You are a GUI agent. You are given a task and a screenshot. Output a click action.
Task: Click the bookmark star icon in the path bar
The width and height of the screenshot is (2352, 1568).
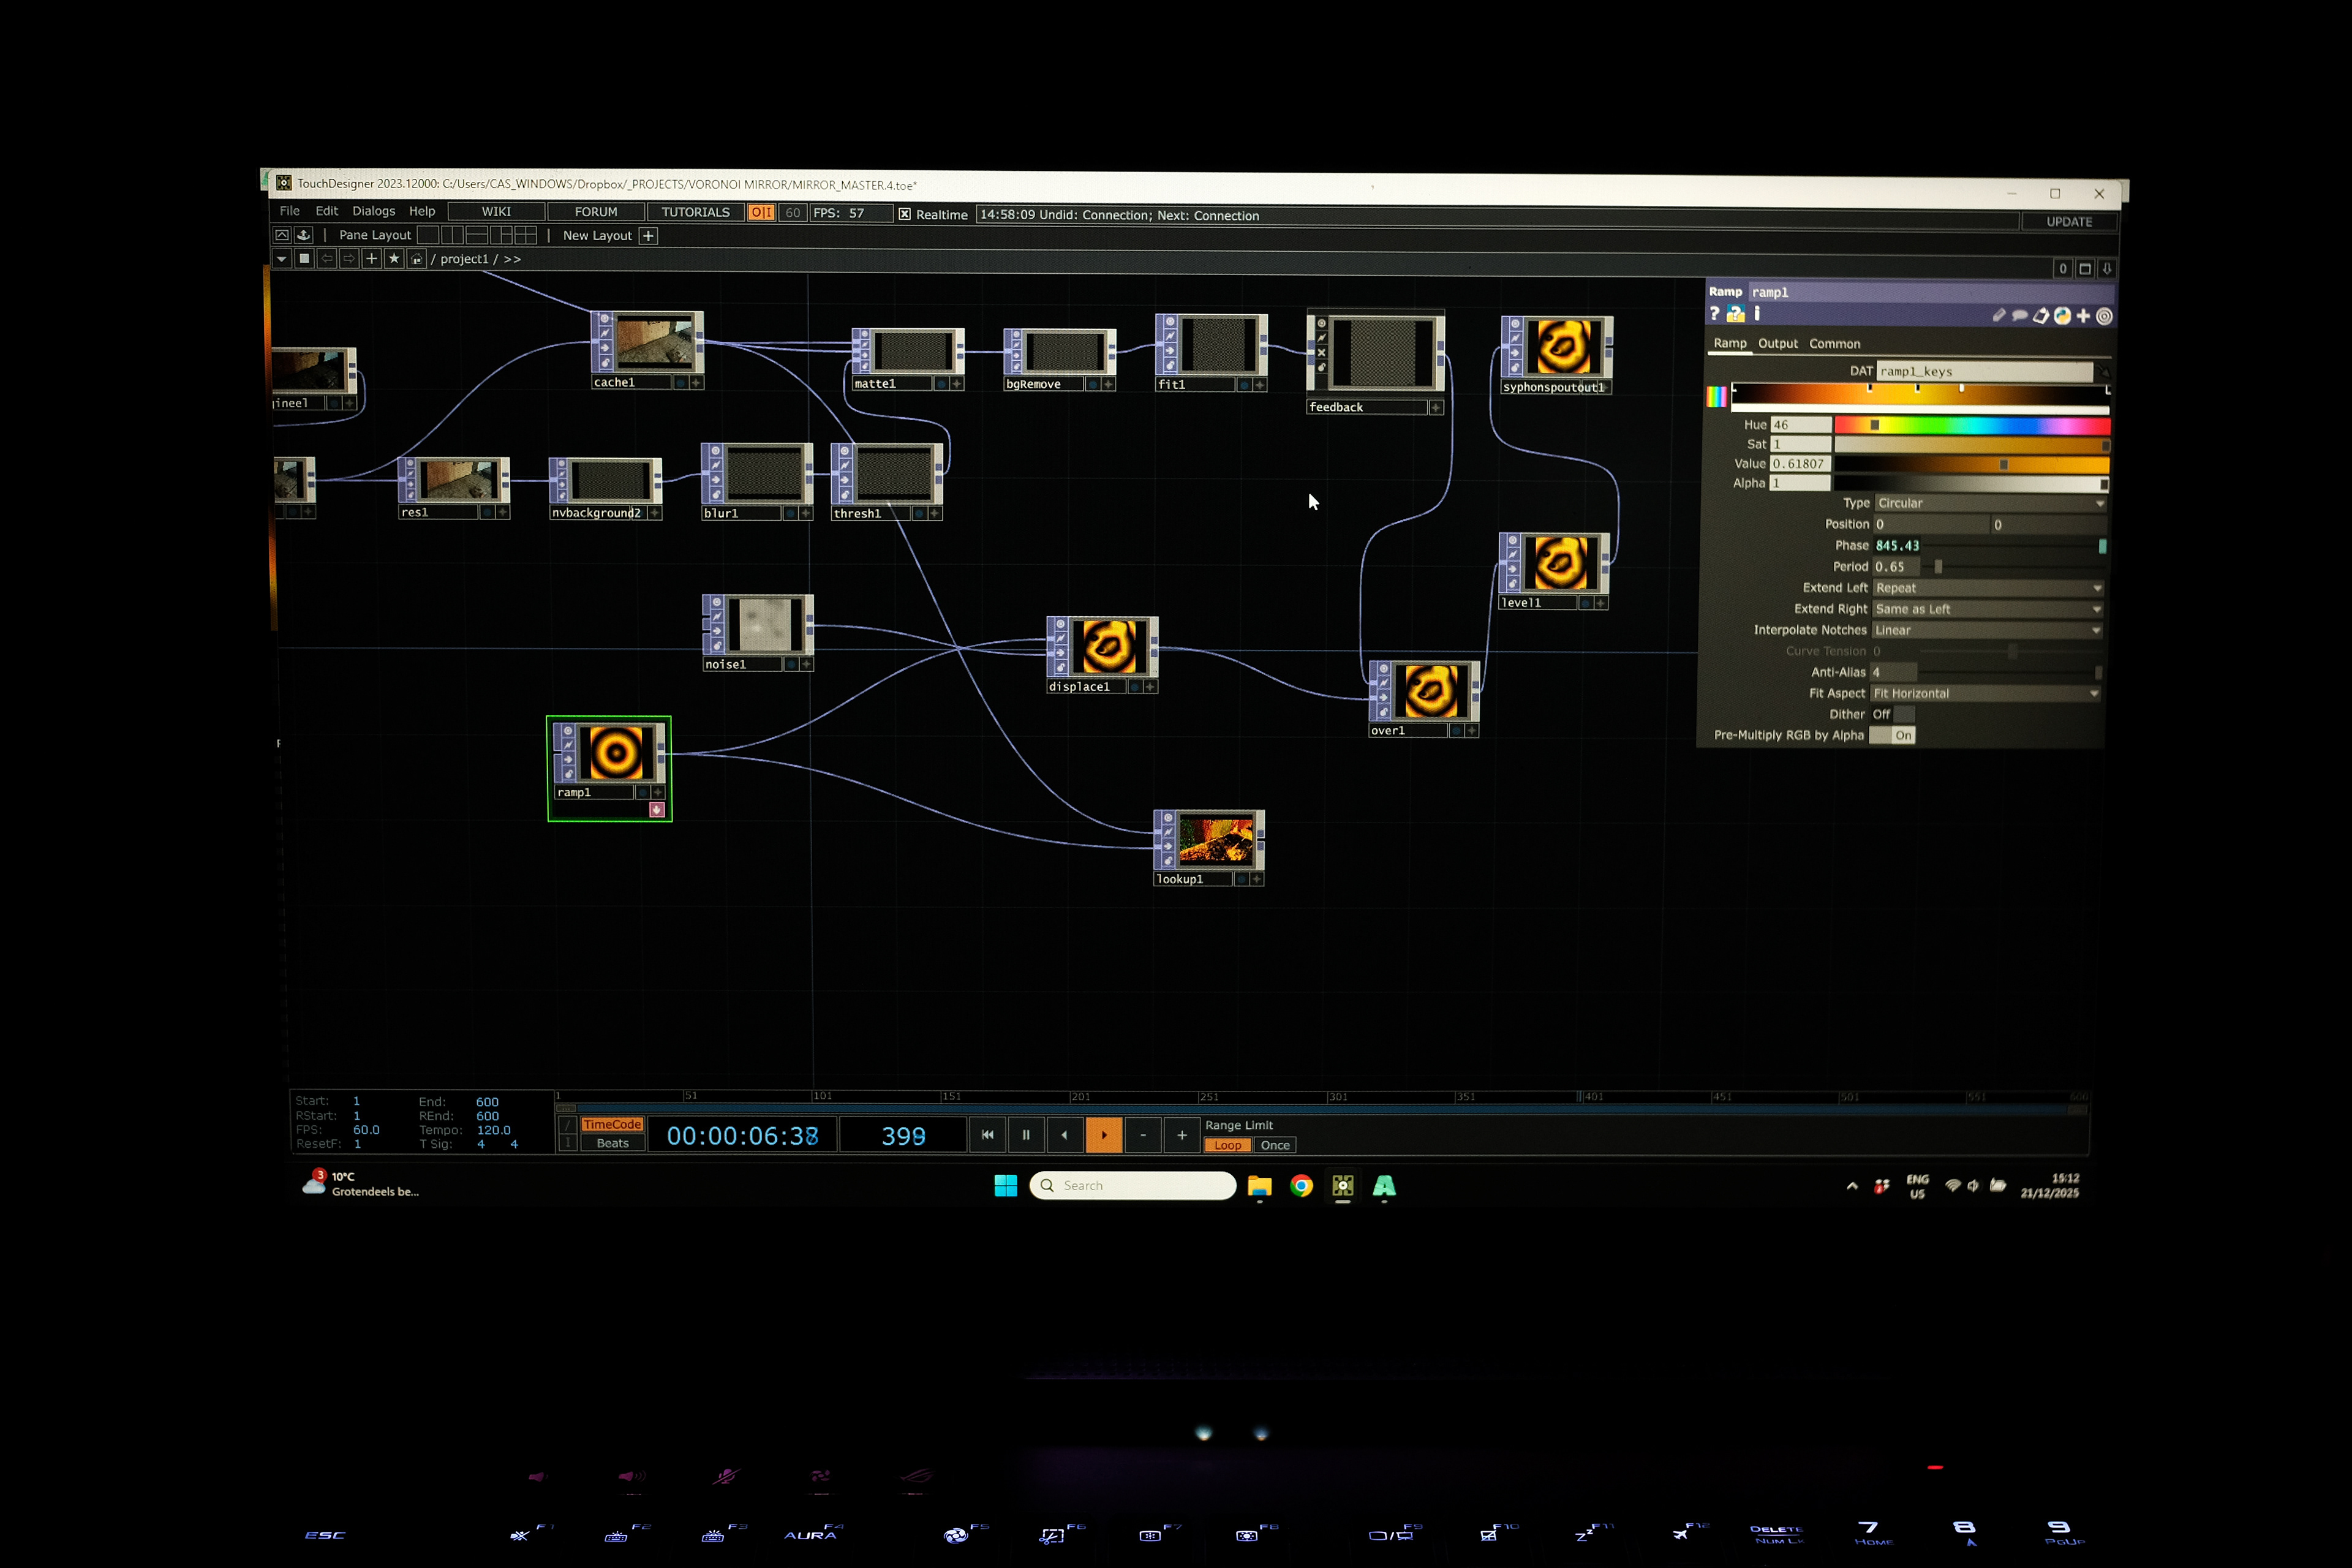(x=394, y=259)
